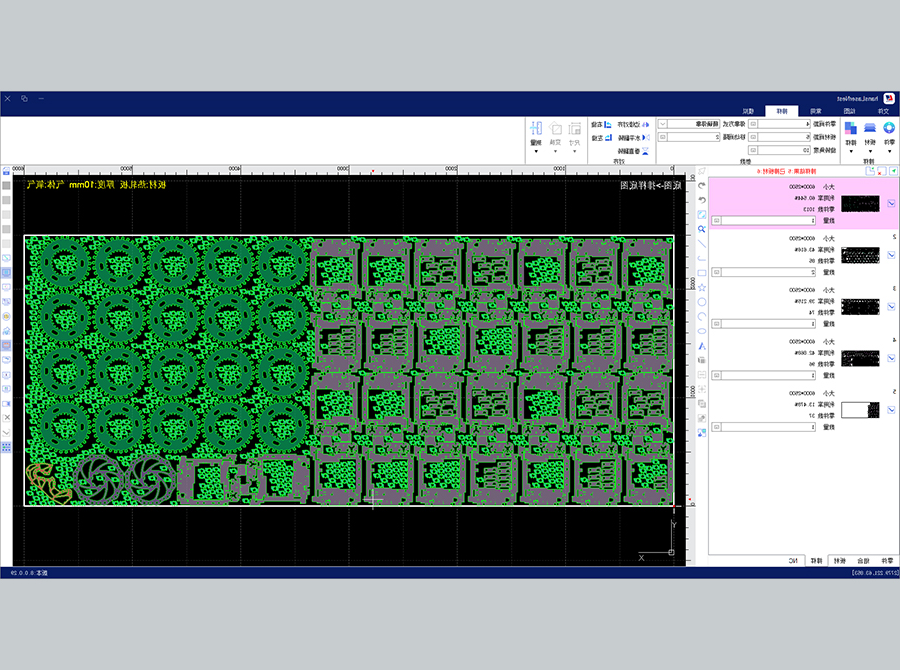Switch to the 常用 ribbon tab
Image resolution: width=900 pixels, height=670 pixels.
[816, 111]
